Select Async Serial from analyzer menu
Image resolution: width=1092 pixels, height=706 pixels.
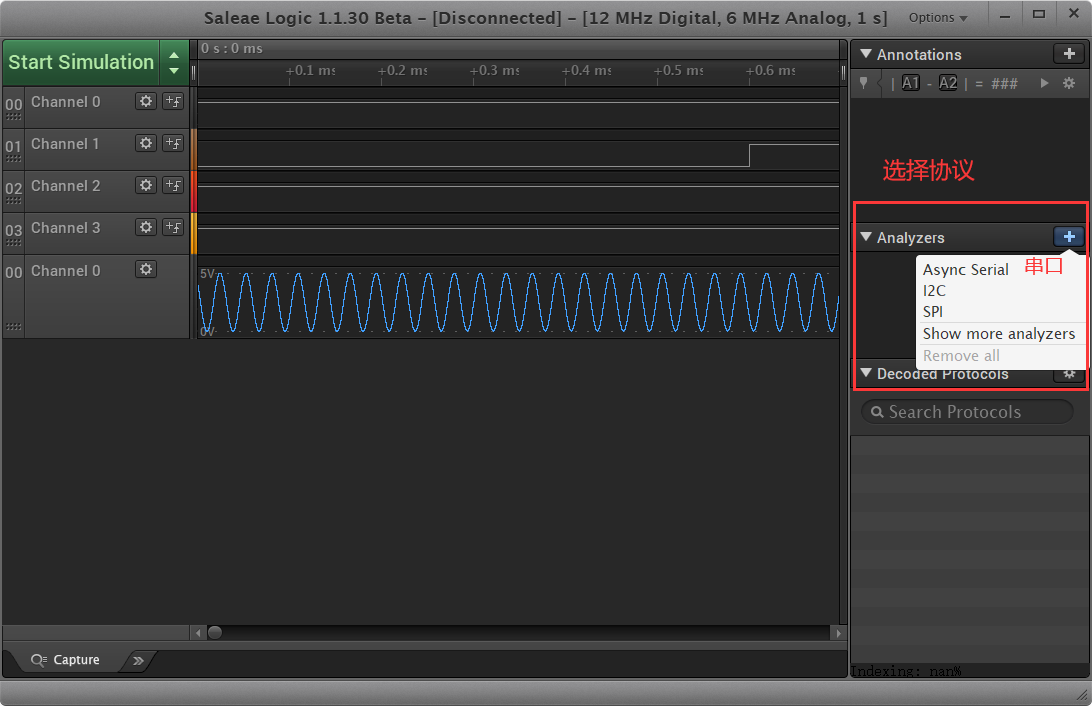[x=965, y=270]
